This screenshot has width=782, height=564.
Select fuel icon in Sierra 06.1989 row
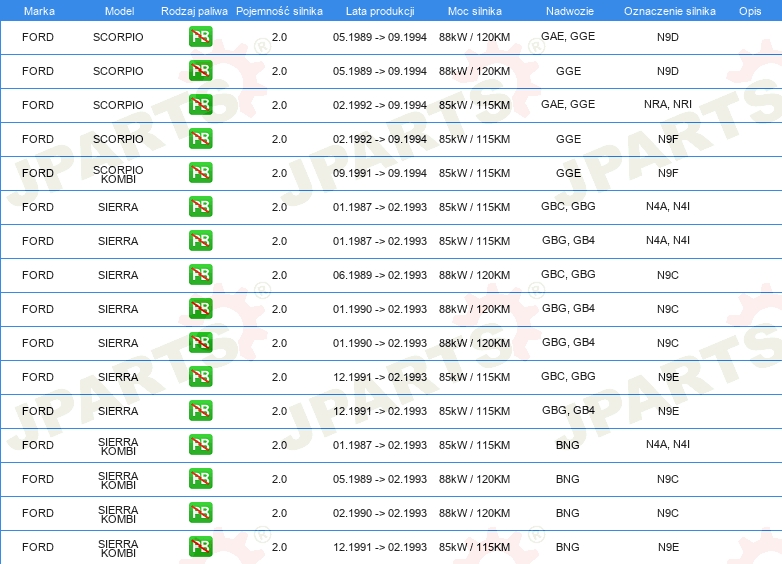200,275
